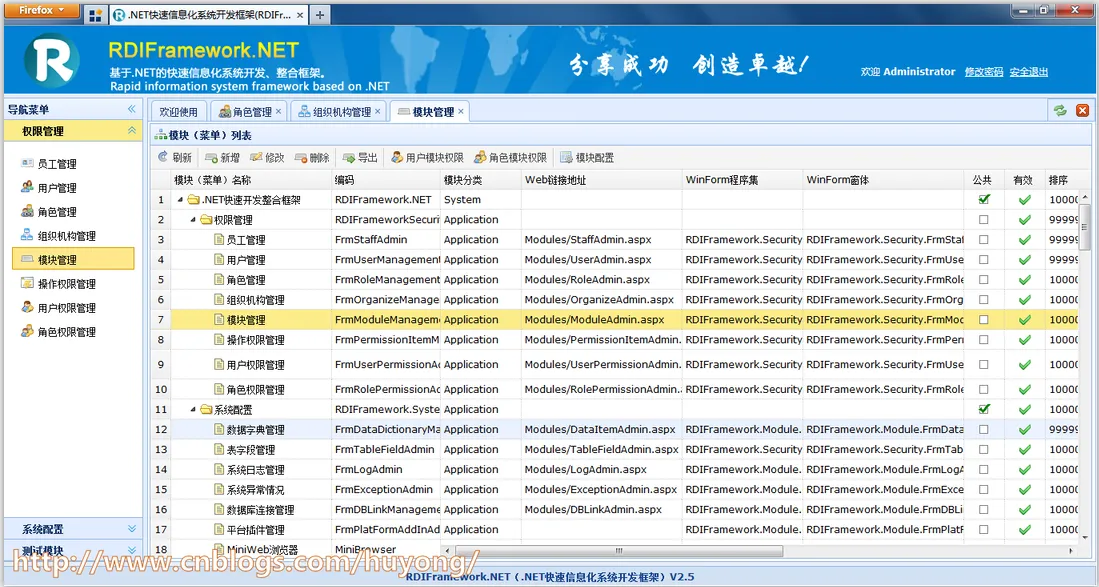Toggle 公共 checkbox for 员工管理 row

984,240
